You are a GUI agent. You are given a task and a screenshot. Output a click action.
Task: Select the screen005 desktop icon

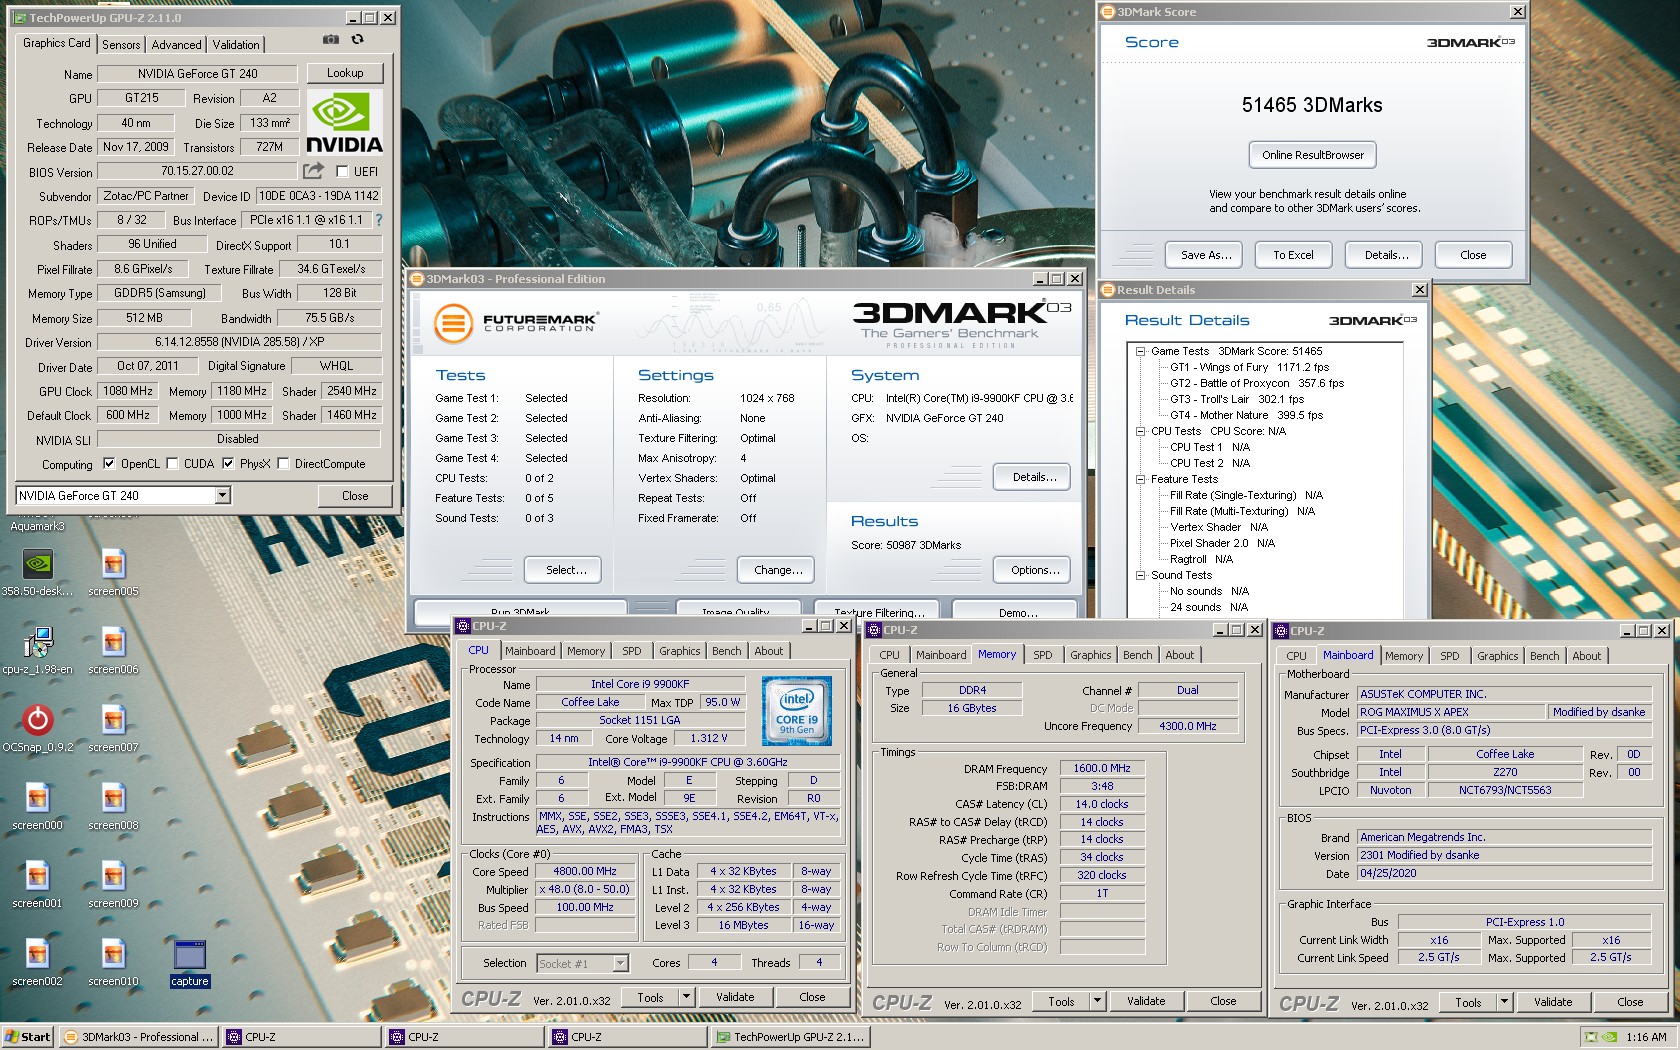[113, 572]
